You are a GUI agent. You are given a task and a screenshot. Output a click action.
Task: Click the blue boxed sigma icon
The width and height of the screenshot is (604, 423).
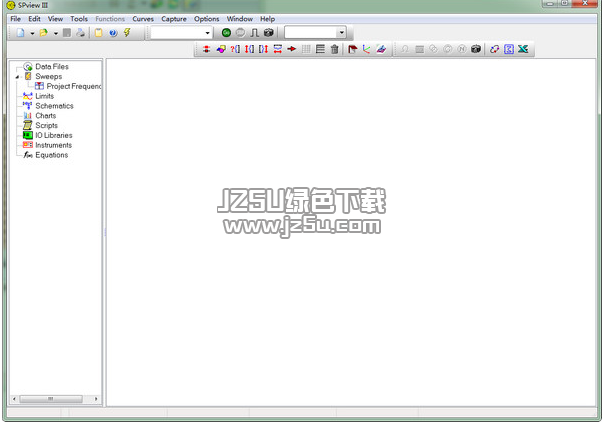(509, 49)
